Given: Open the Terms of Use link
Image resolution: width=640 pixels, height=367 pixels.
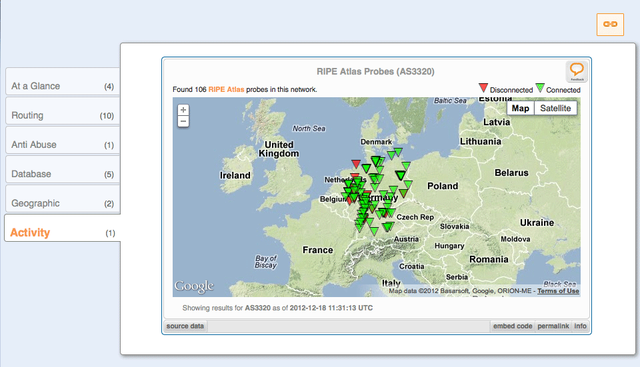Looking at the screenshot, I should coord(558,291).
